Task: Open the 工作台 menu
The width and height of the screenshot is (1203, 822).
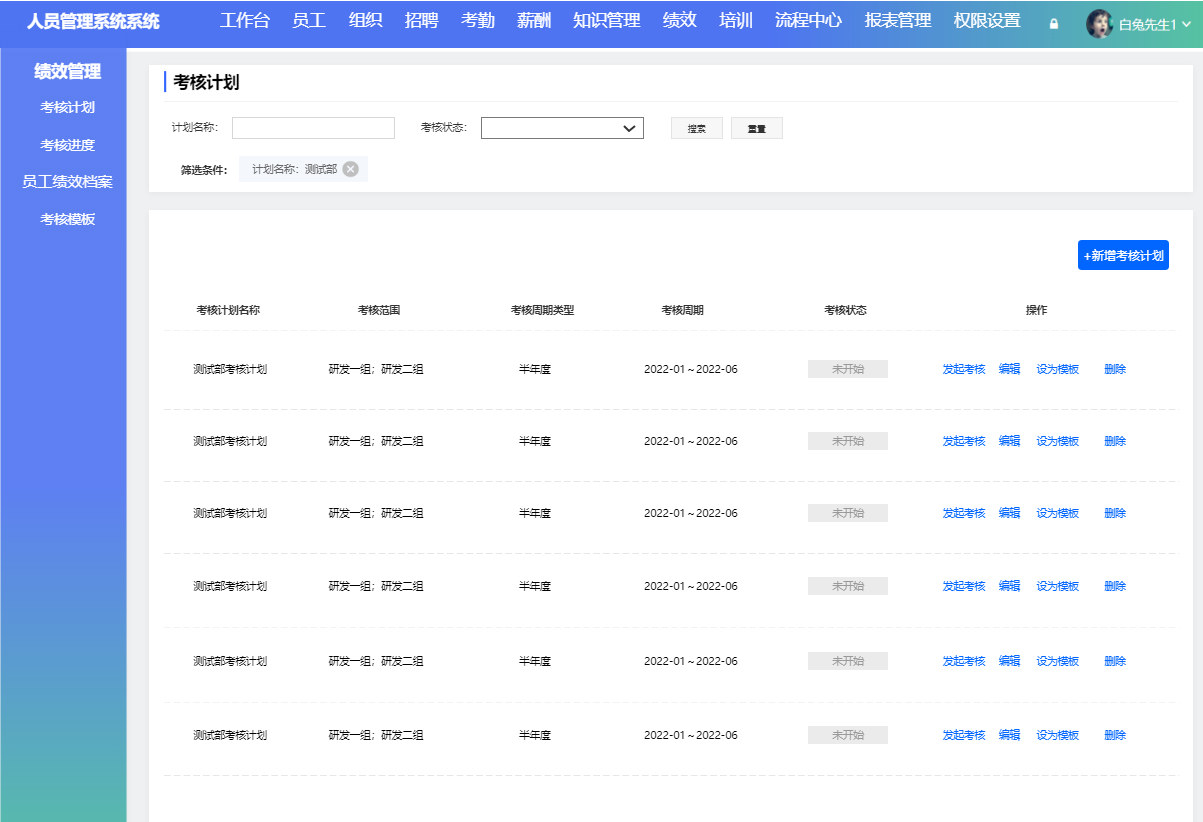Action: [x=245, y=20]
